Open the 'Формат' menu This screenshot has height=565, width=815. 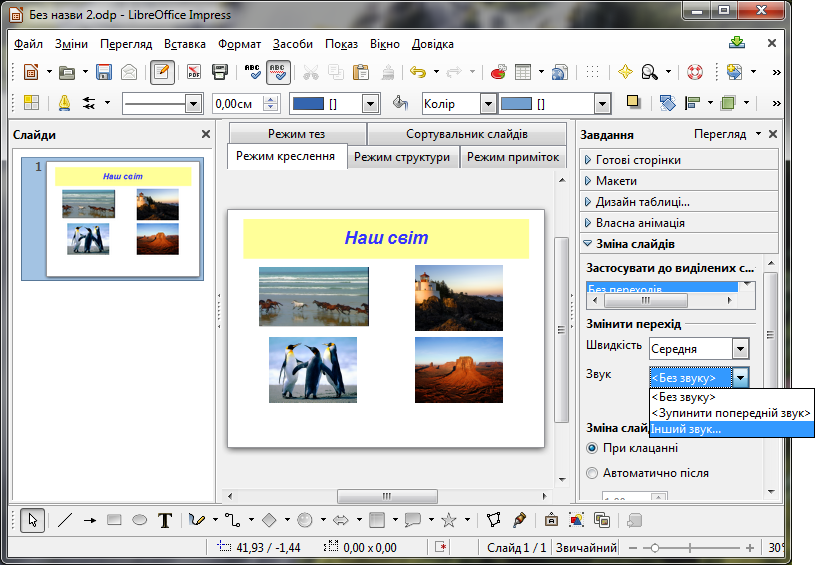pos(239,44)
